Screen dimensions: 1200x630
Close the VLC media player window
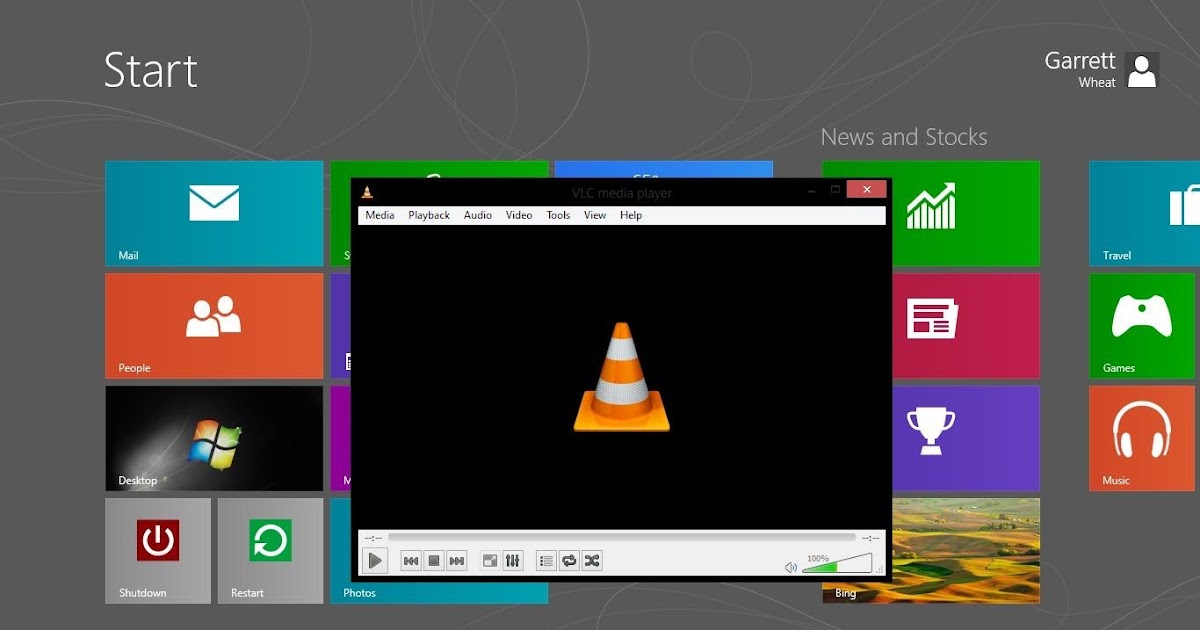(866, 190)
